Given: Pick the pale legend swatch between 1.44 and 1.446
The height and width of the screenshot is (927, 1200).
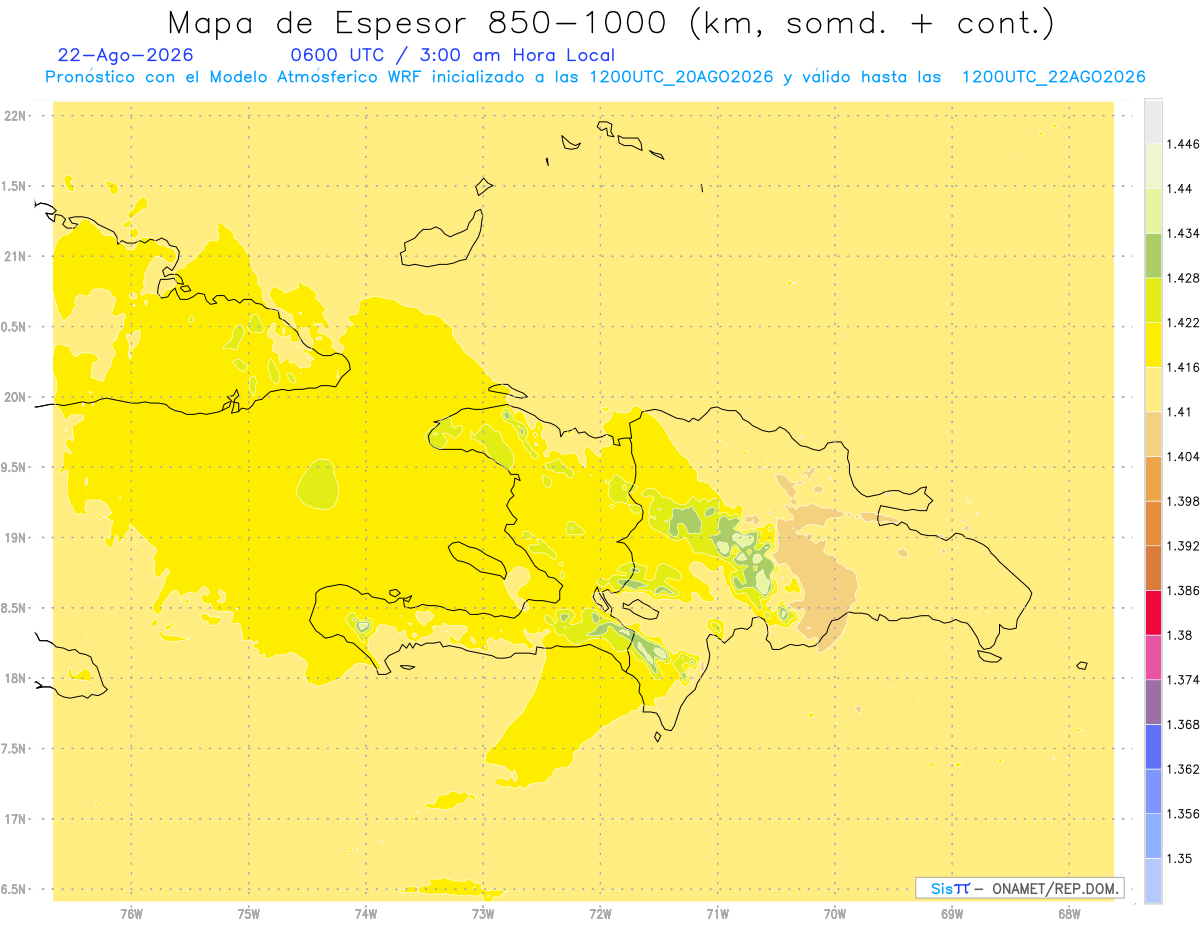Looking at the screenshot, I should tap(1153, 166).
